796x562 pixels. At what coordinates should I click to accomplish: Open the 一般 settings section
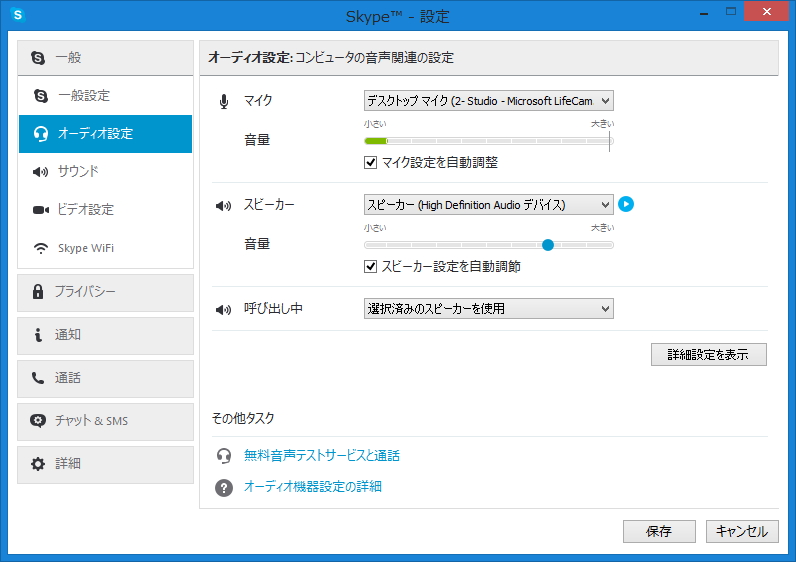pos(106,58)
